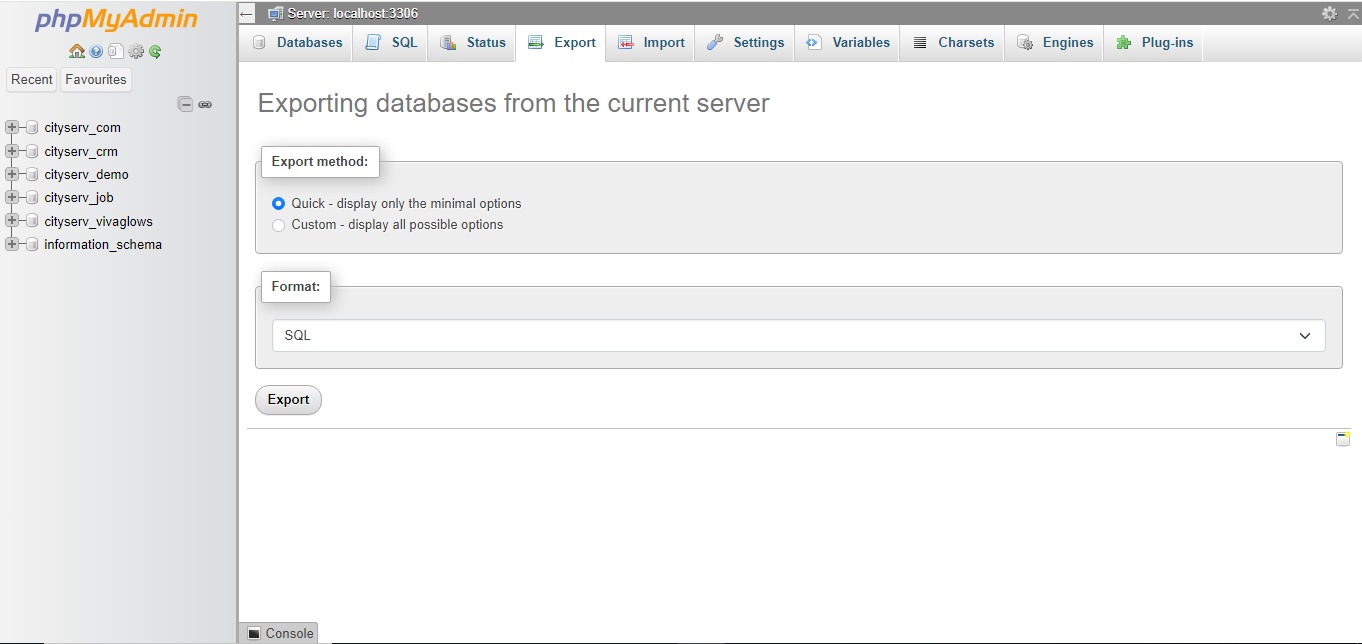Open the Import tab

point(651,43)
